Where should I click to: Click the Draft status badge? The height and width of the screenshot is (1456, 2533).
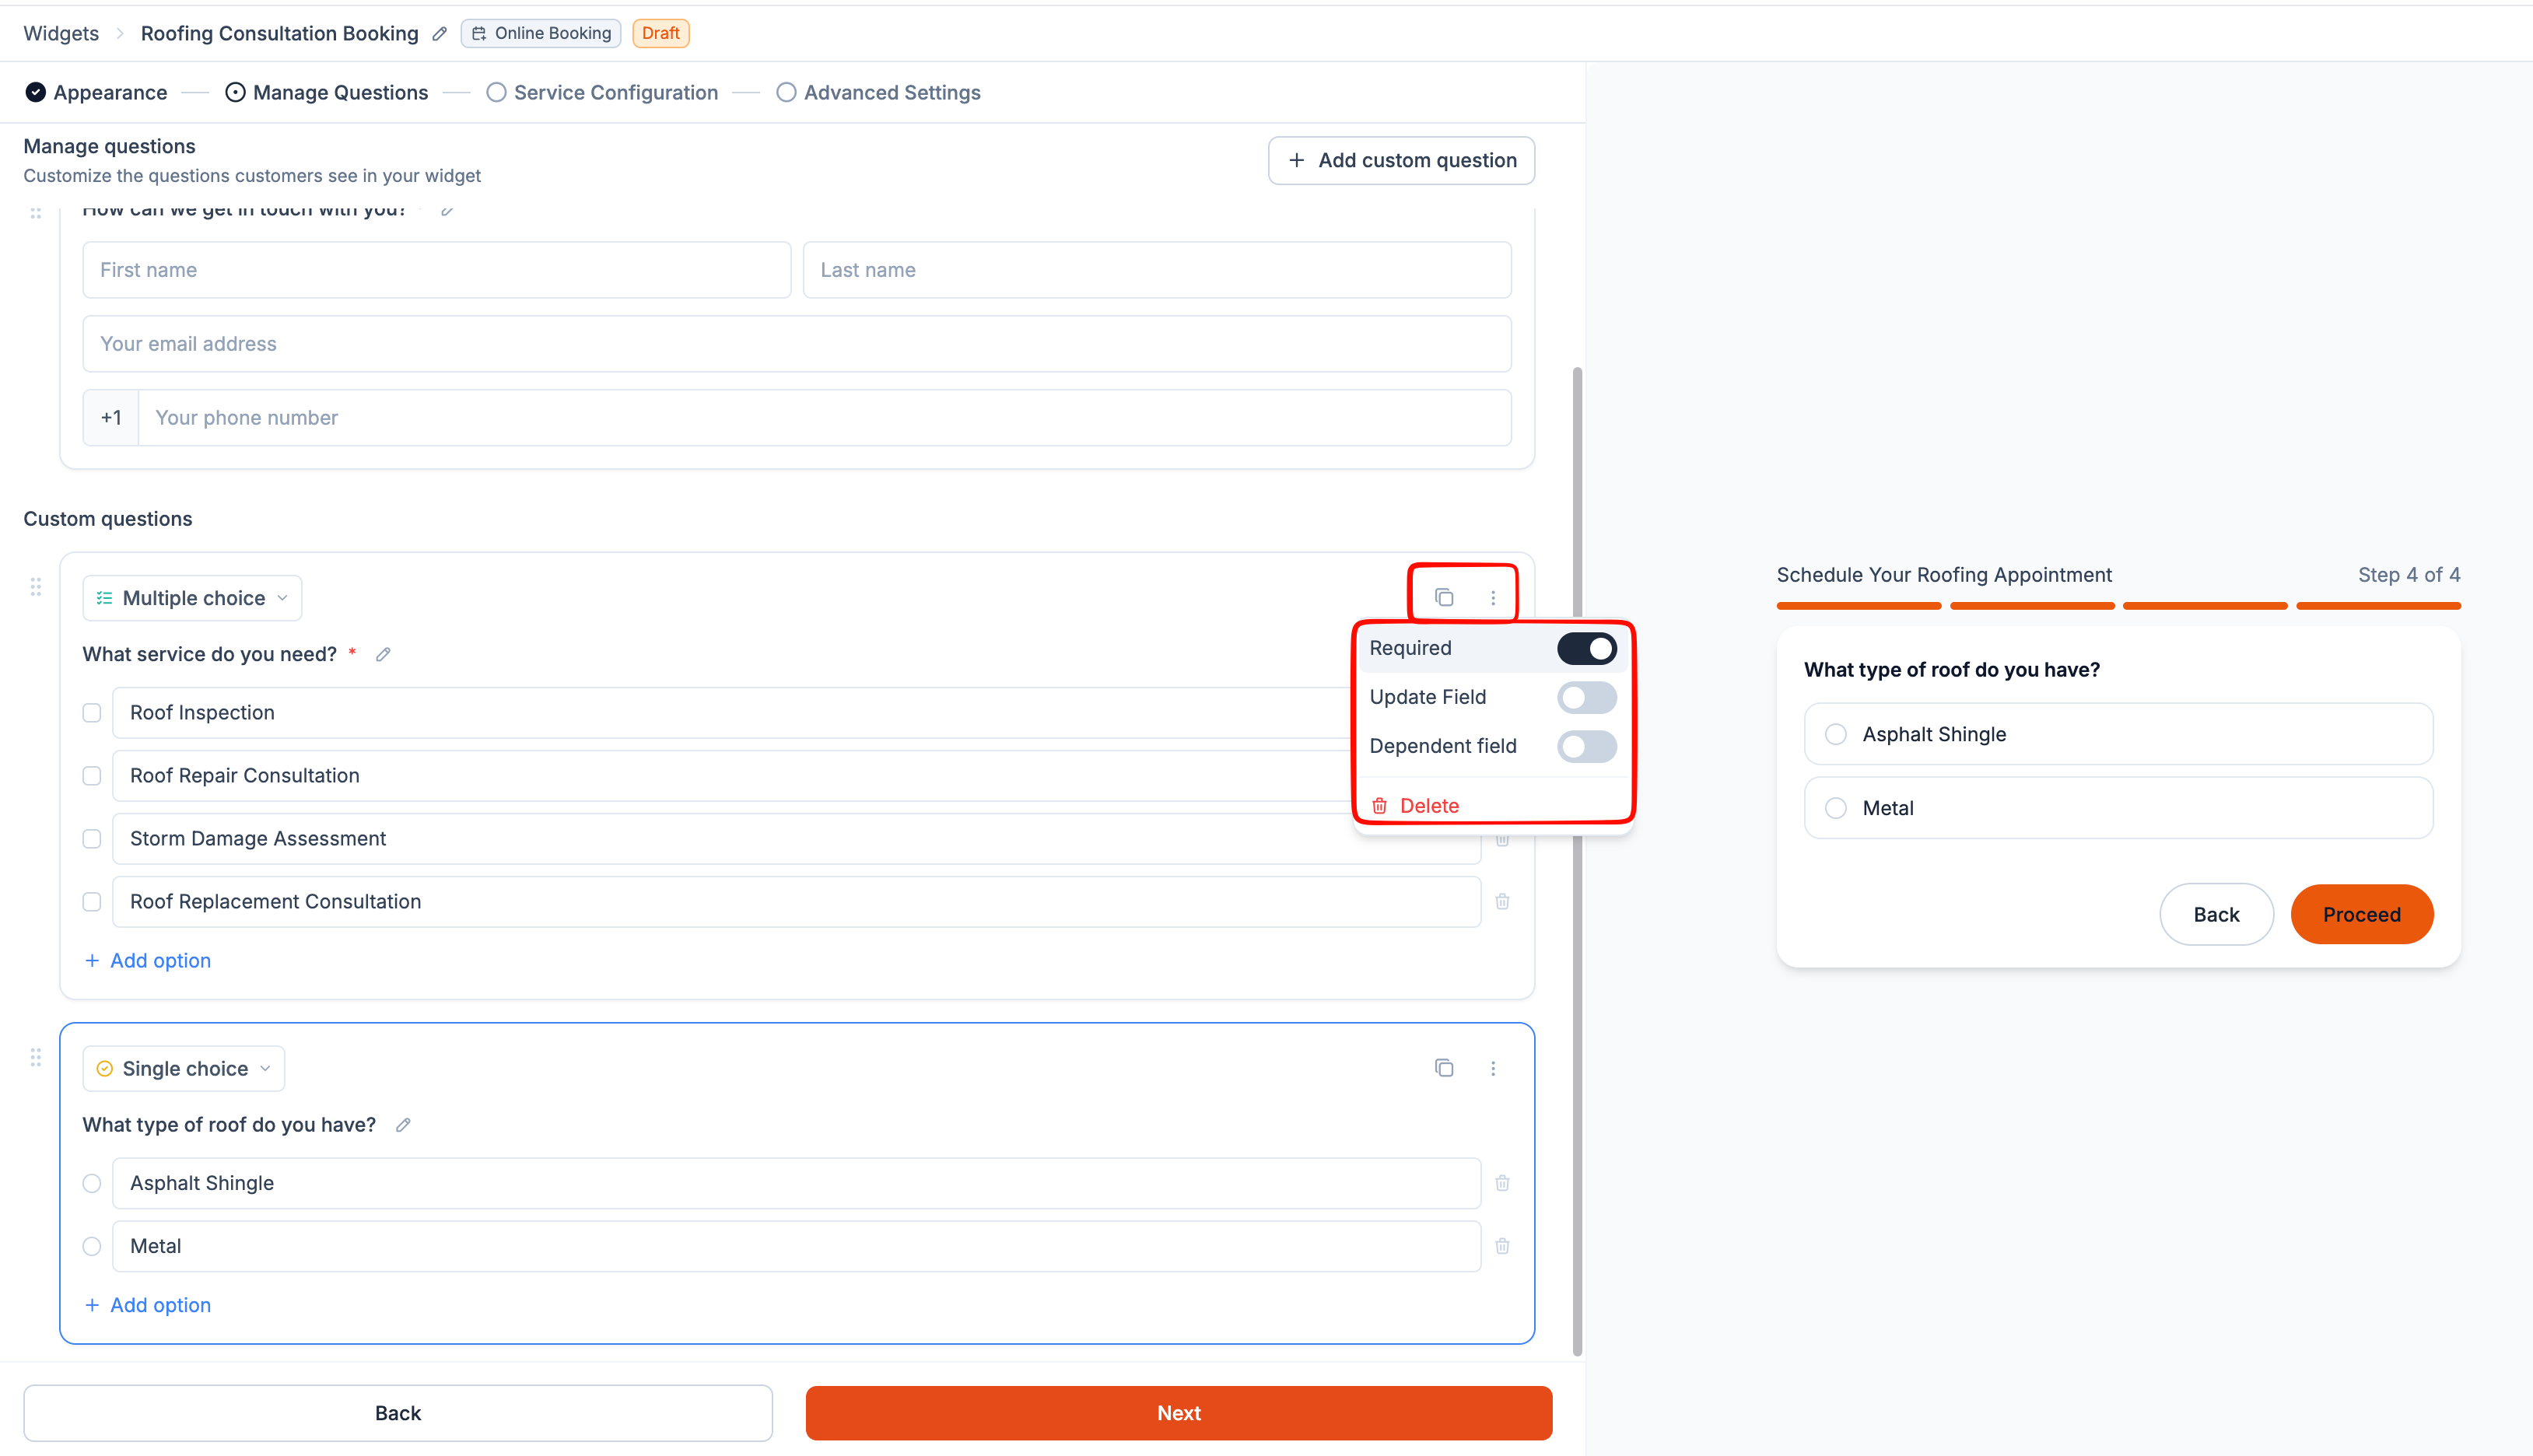tap(660, 34)
